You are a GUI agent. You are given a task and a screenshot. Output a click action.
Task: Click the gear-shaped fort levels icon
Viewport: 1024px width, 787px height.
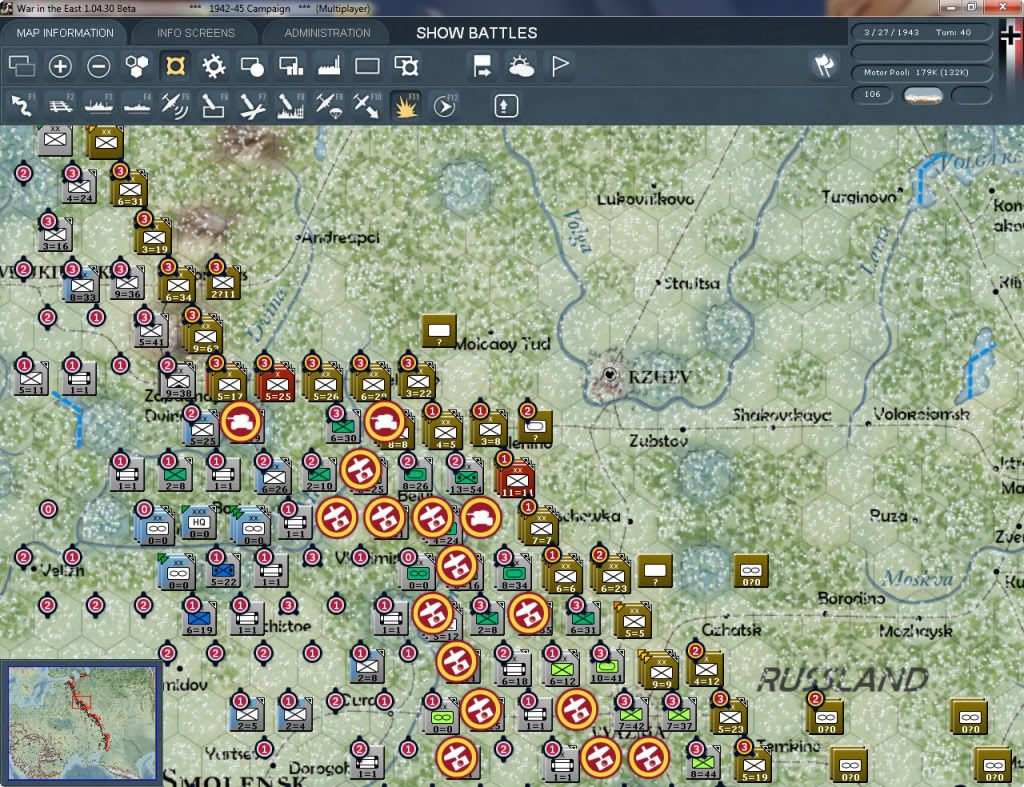[214, 66]
